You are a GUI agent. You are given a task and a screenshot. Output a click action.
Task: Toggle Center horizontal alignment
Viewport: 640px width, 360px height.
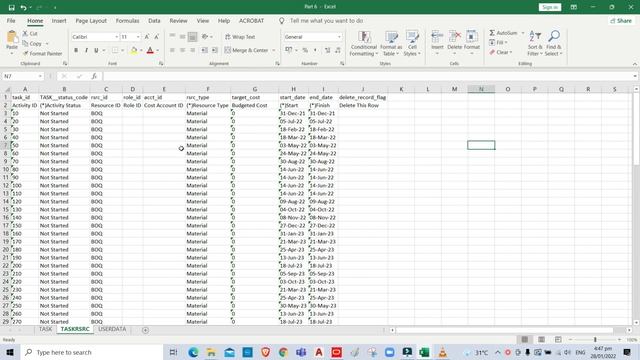coord(182,50)
